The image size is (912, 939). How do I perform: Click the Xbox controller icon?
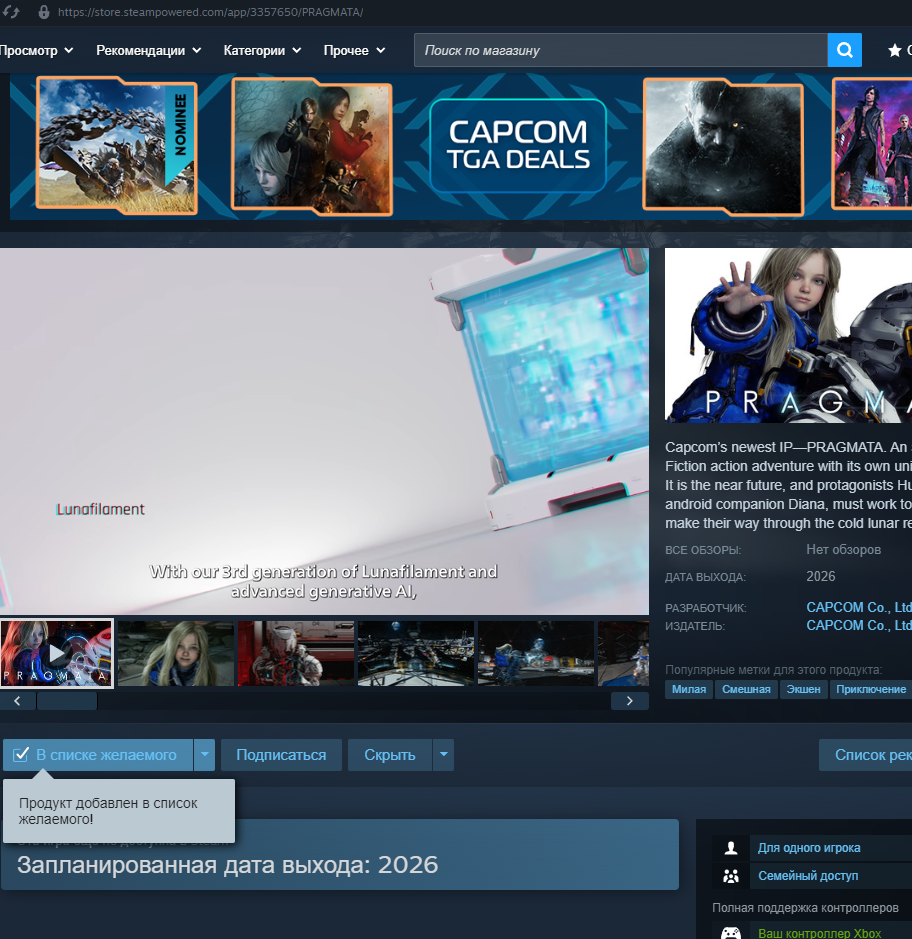pos(731,933)
